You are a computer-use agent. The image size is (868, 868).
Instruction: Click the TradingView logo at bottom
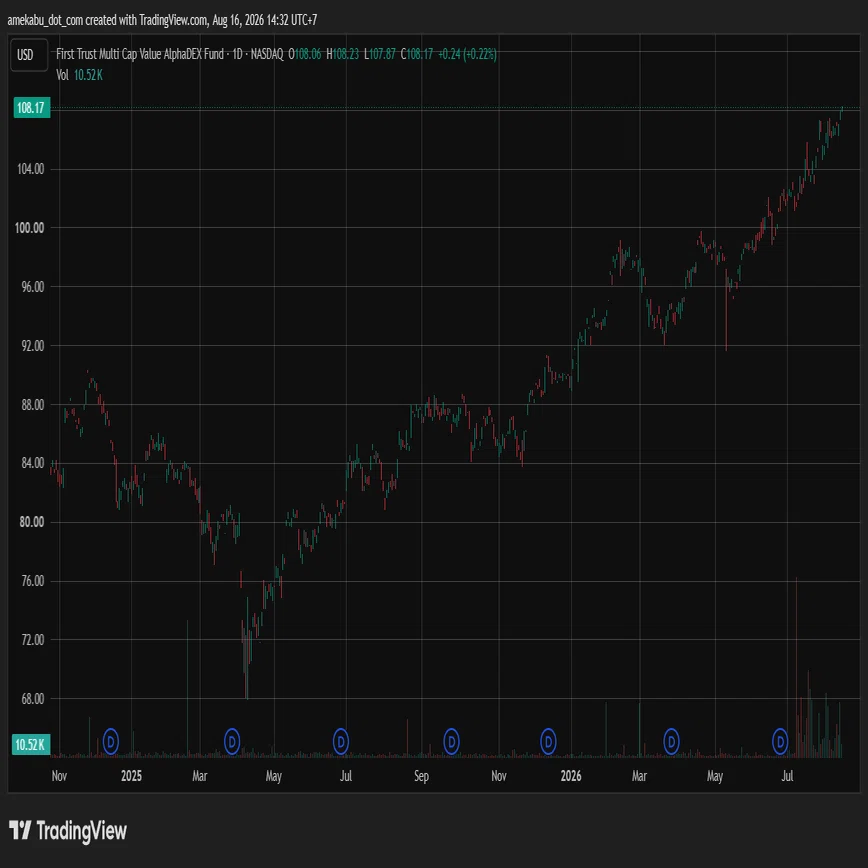[68, 830]
